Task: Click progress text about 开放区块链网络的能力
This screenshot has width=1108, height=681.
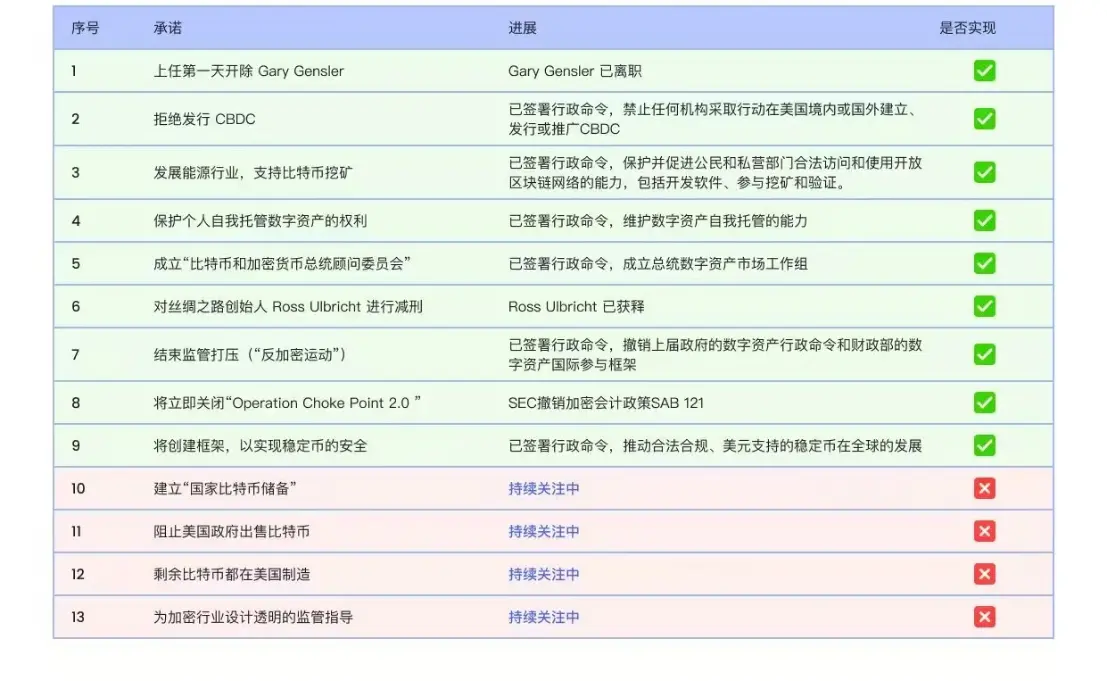Action: (x=715, y=173)
